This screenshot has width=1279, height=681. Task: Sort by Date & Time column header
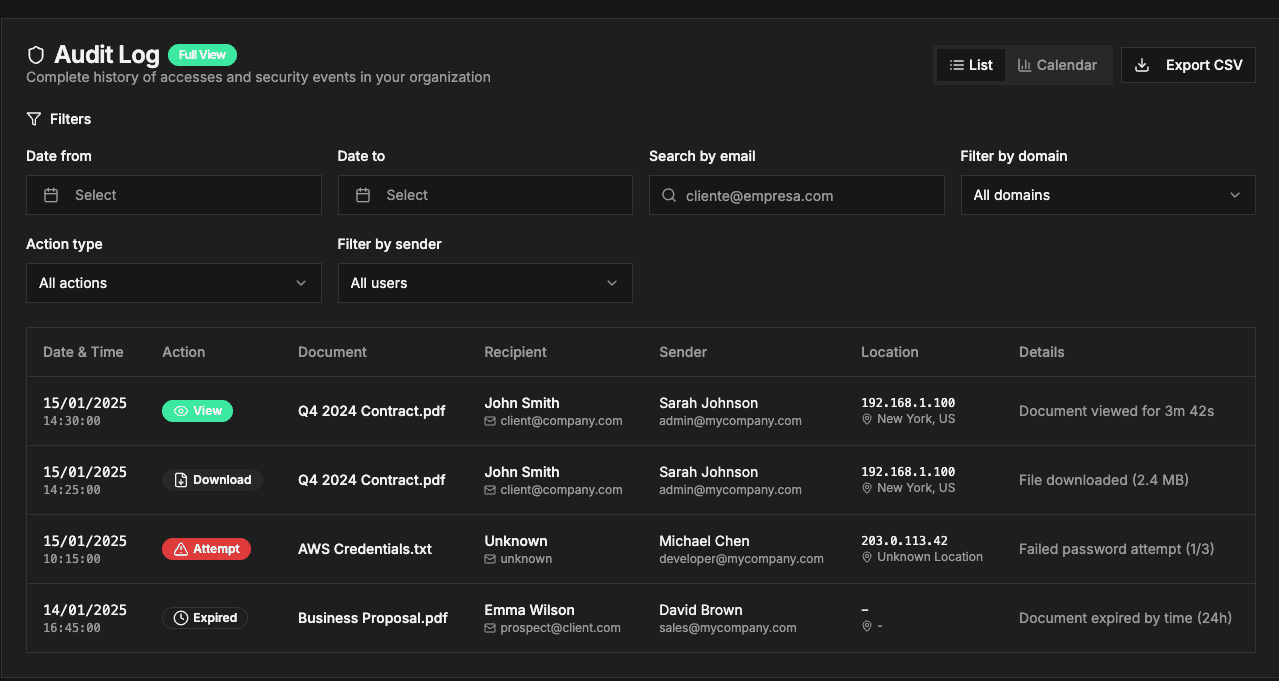point(83,352)
